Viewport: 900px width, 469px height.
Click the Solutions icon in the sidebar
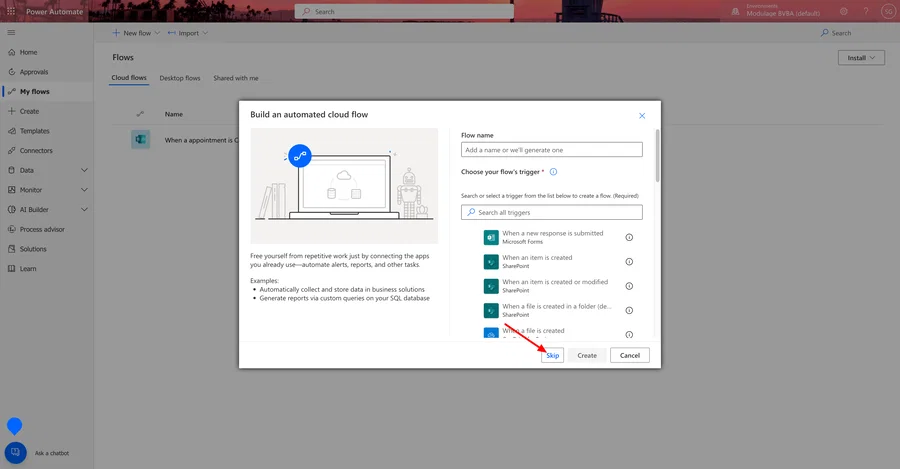point(11,249)
